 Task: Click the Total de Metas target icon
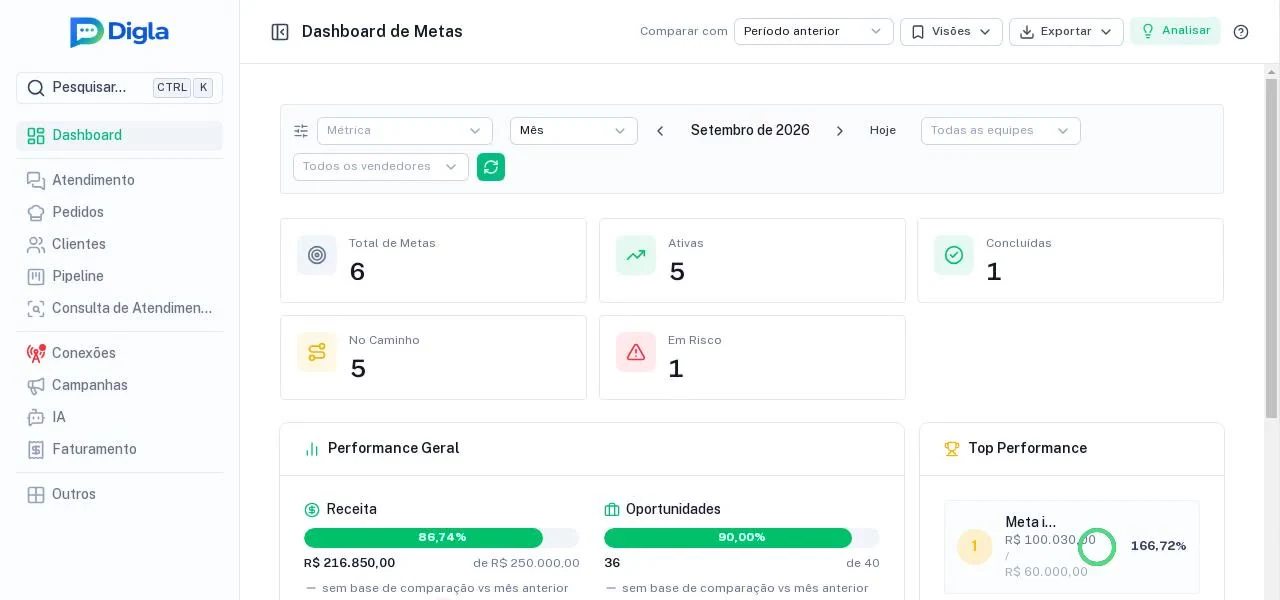pos(317,255)
